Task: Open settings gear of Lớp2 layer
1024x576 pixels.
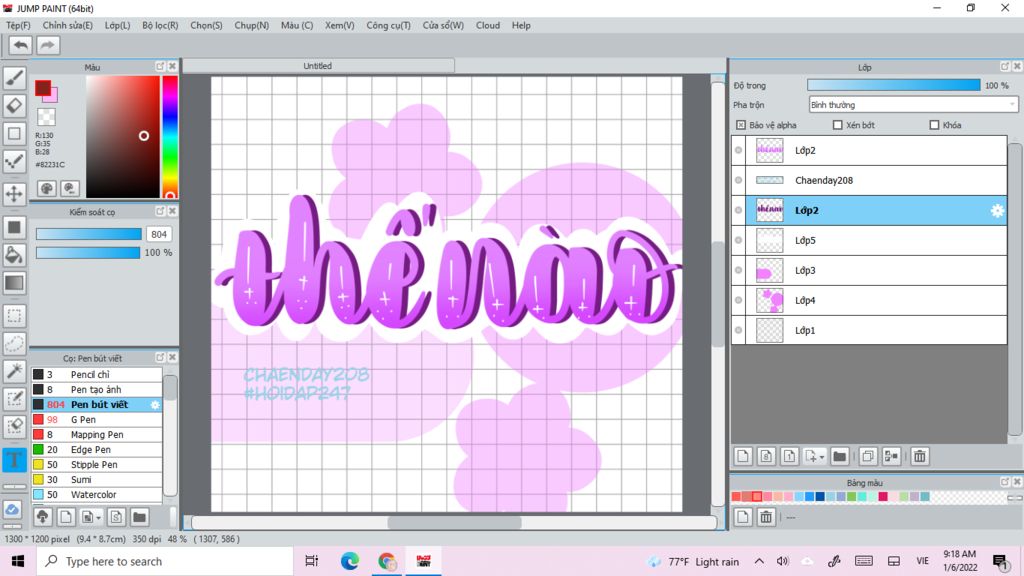Action: pyautogui.click(x=997, y=210)
